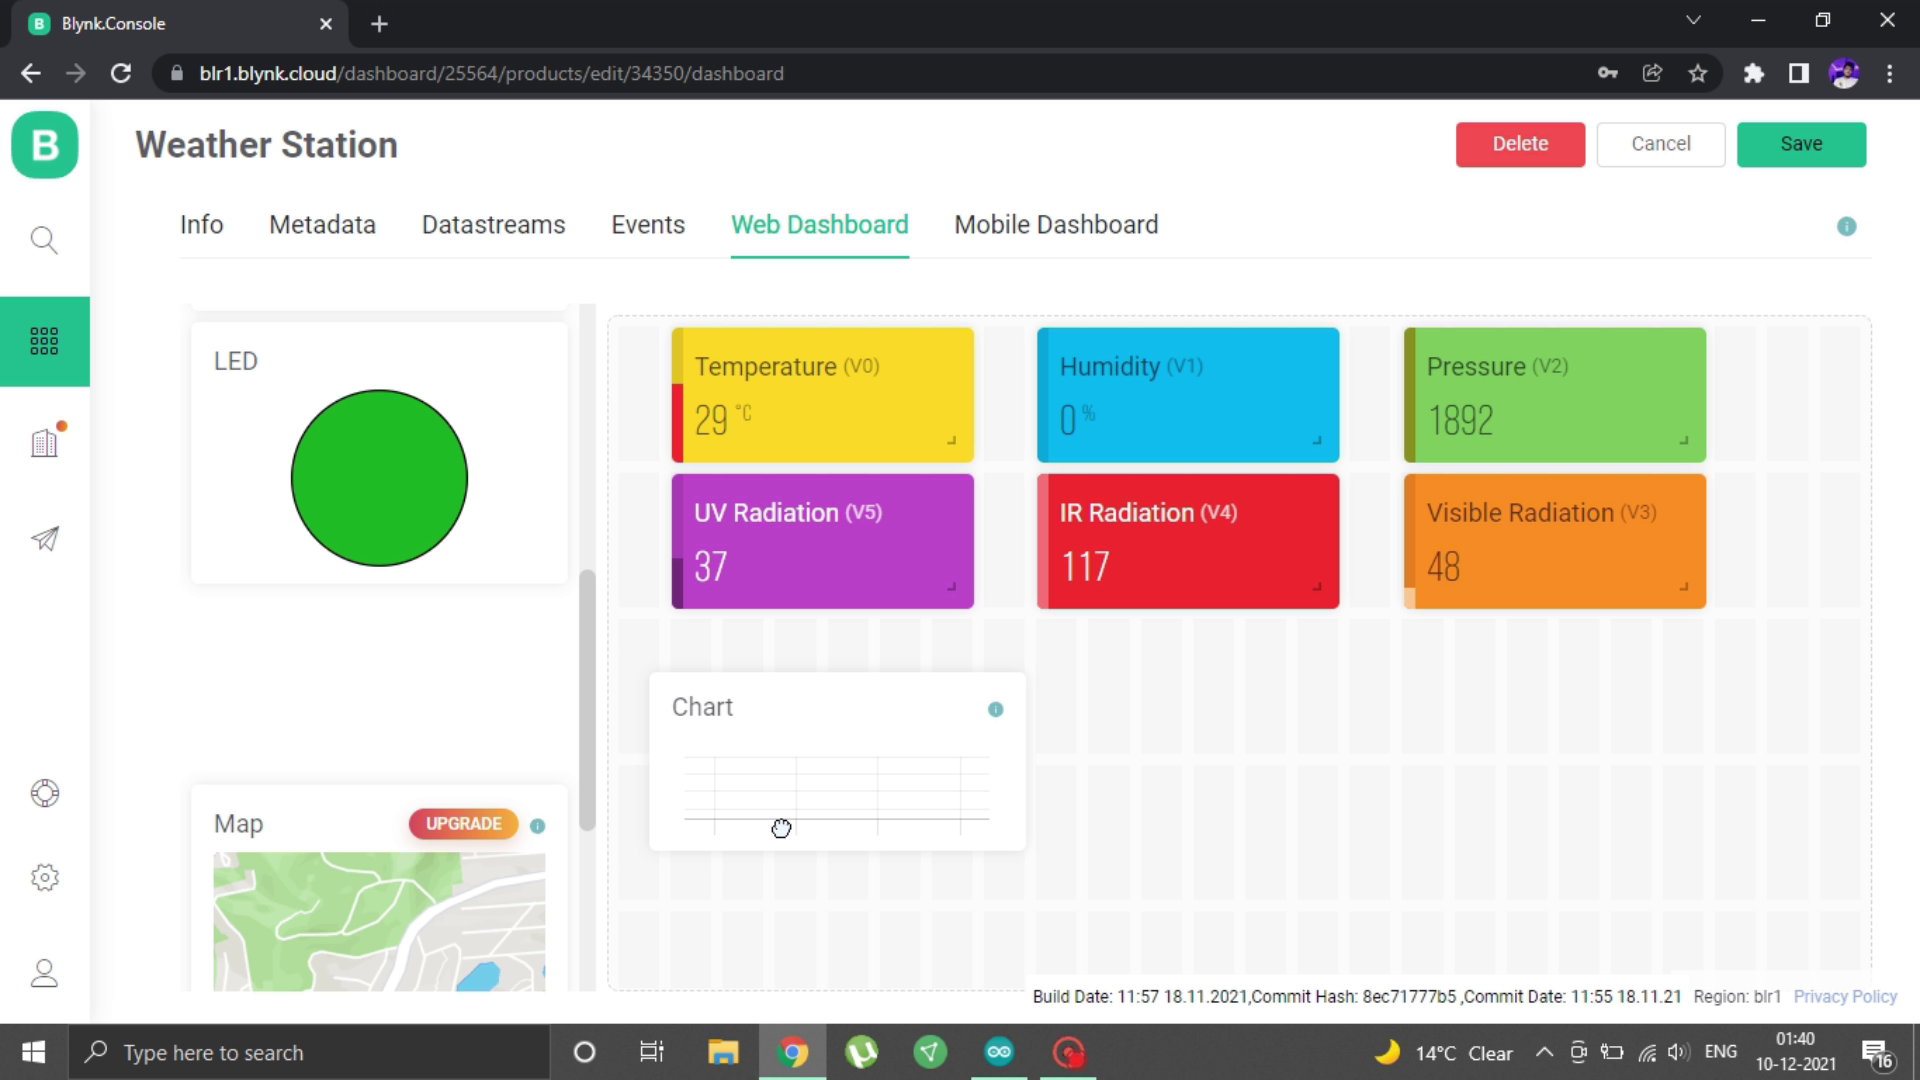Click widget list vertical scrollbar
The image size is (1920, 1080).
click(x=587, y=700)
